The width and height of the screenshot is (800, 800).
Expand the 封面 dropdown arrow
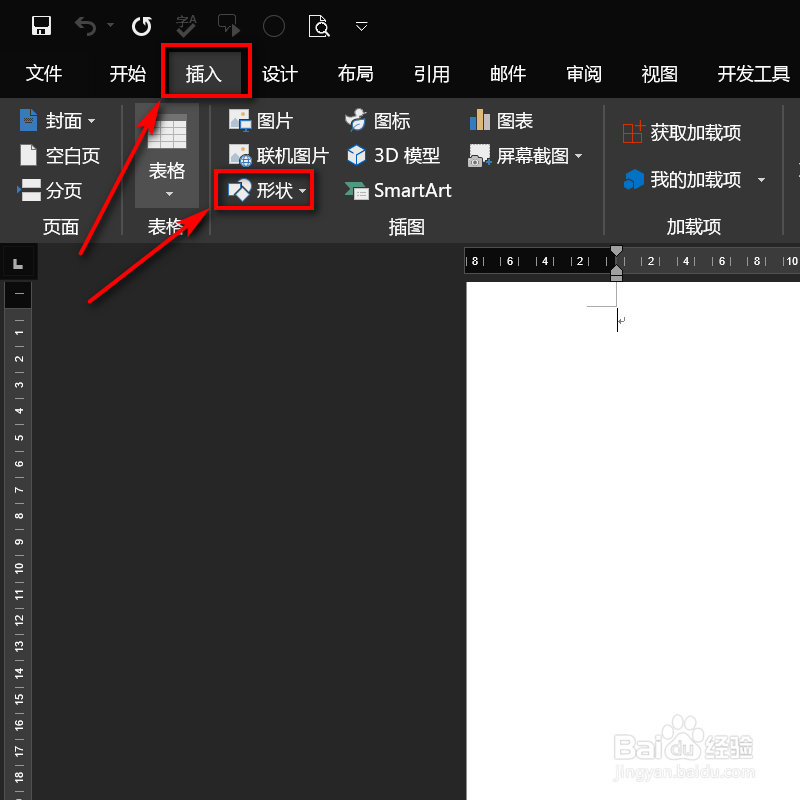(91, 121)
